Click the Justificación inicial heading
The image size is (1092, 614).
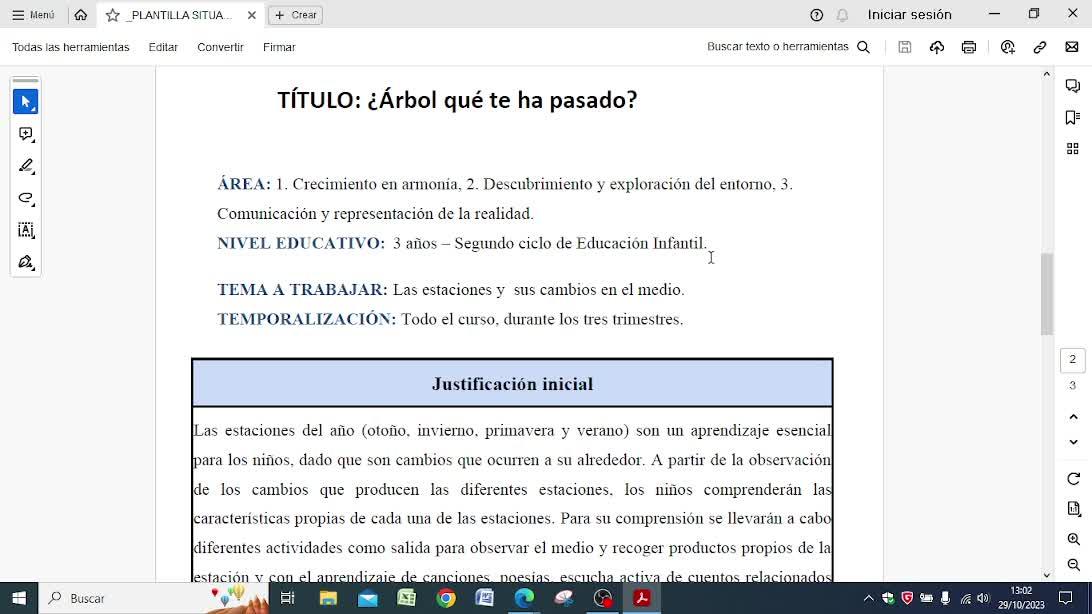coord(513,384)
